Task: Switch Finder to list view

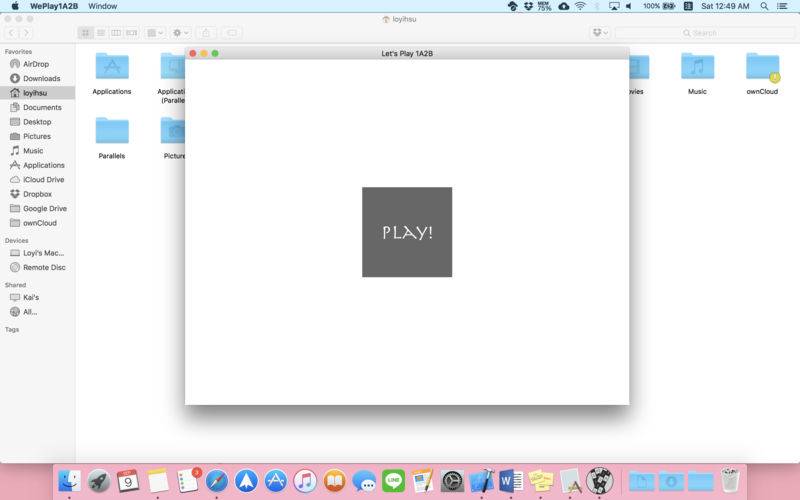Action: (x=101, y=33)
